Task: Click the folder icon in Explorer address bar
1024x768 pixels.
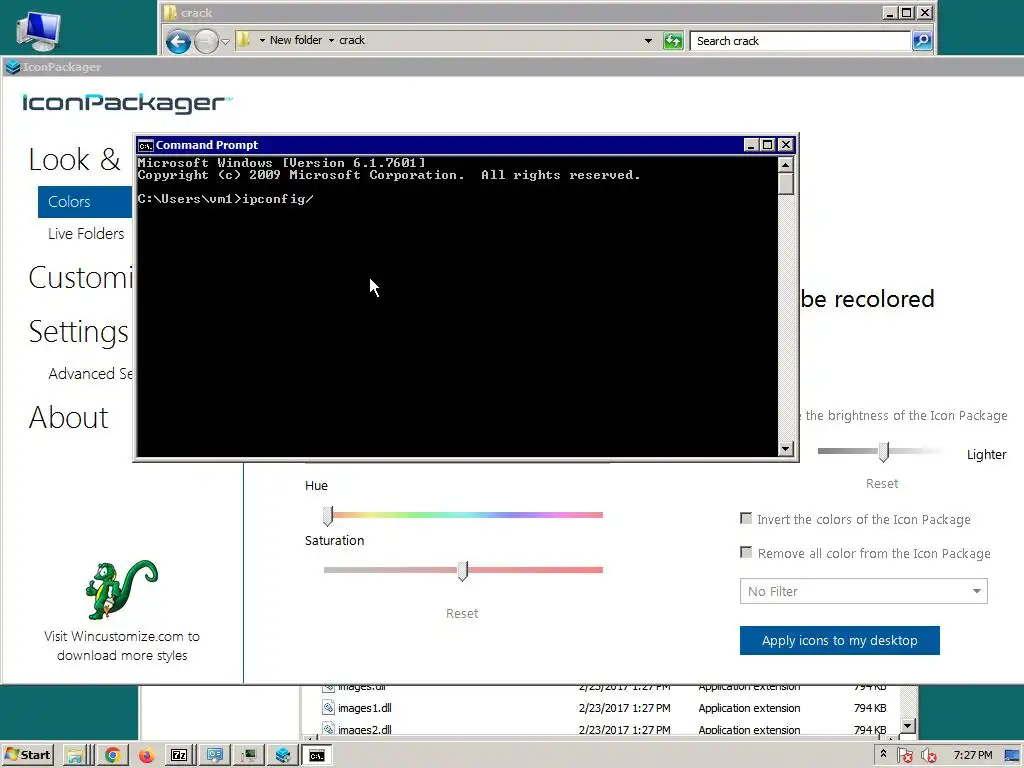Action: (x=244, y=39)
